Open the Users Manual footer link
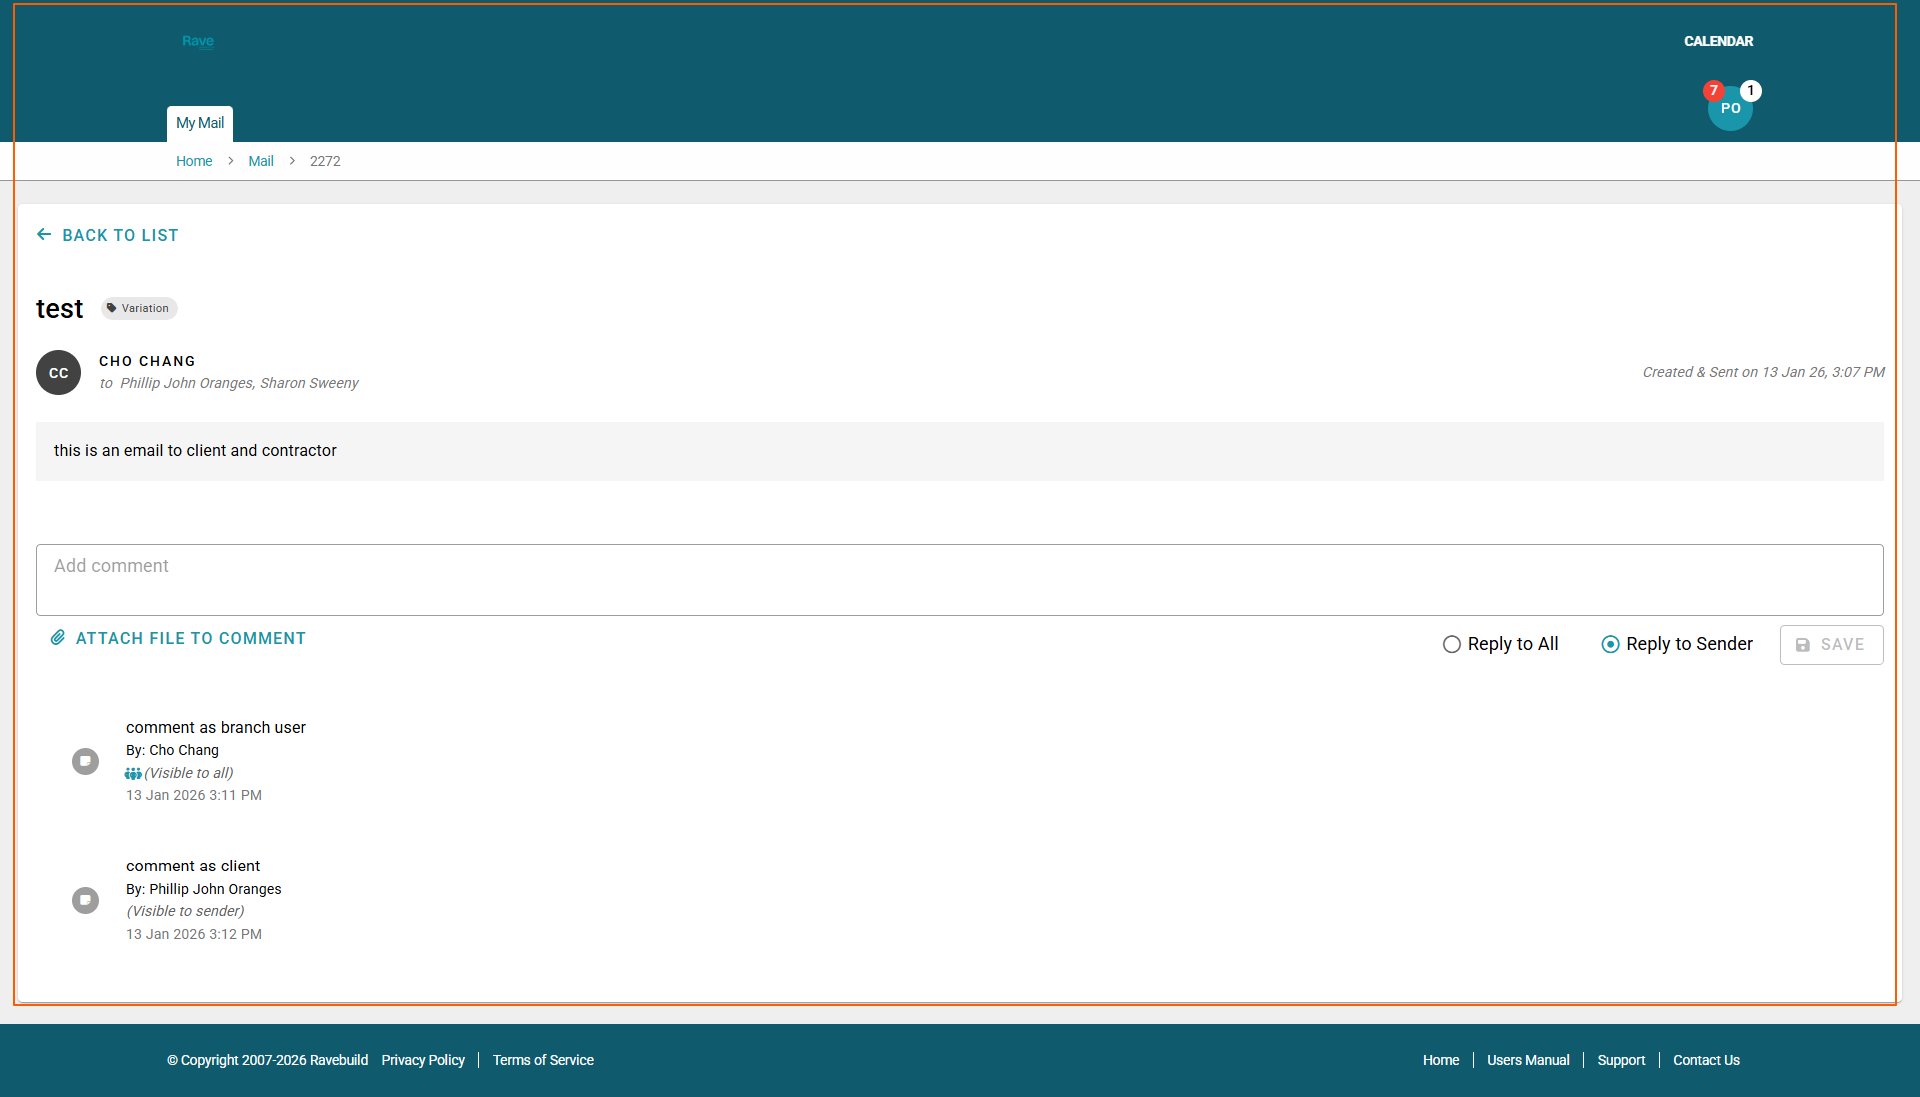Image resolution: width=1920 pixels, height=1097 pixels. 1528,1060
